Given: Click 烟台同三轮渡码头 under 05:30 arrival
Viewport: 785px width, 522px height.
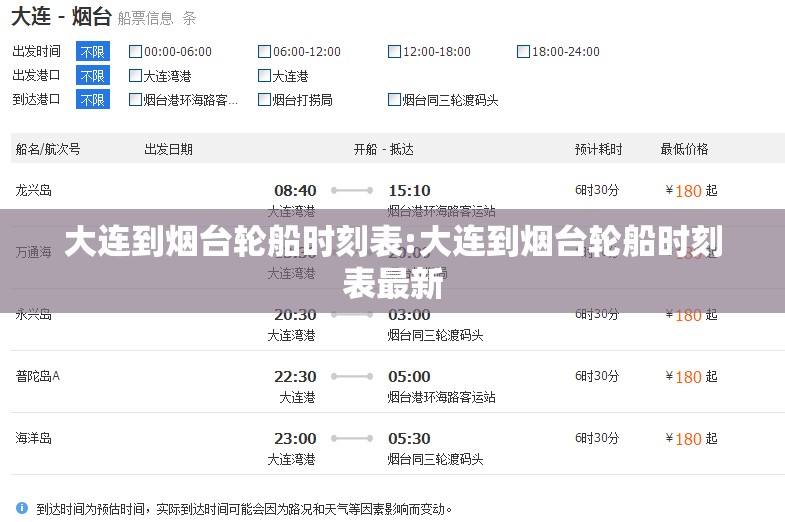Looking at the screenshot, I should click(x=436, y=459).
